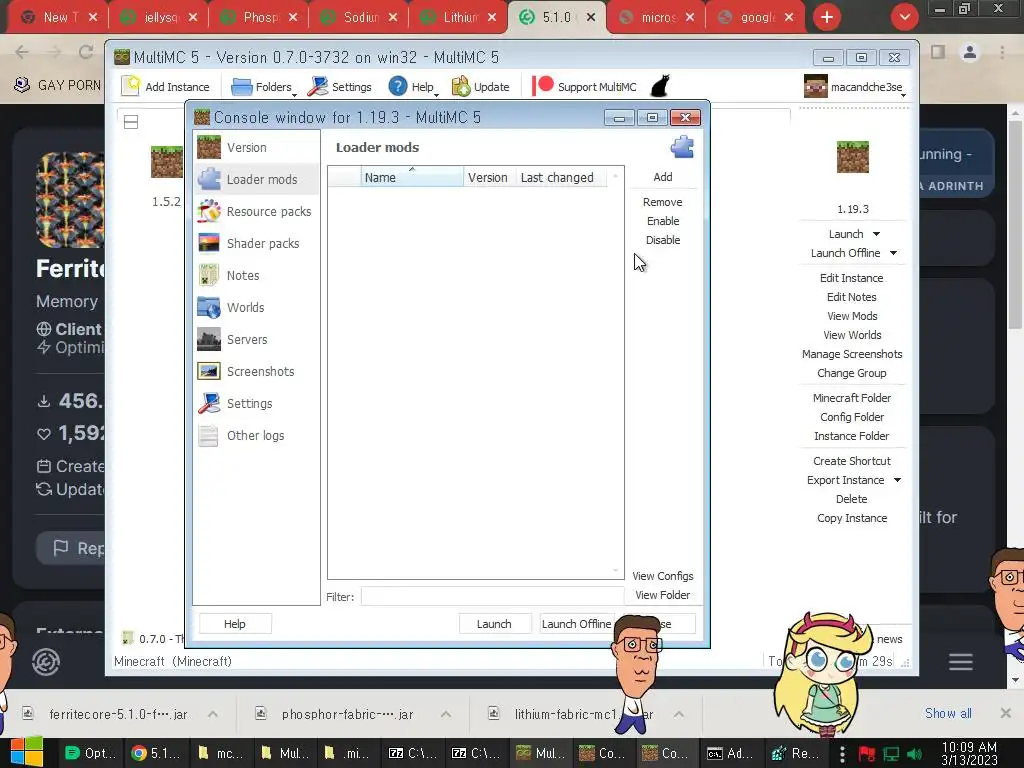This screenshot has height=768, width=1024.
Task: Click Remove in the mods panel
Action: 663,202
